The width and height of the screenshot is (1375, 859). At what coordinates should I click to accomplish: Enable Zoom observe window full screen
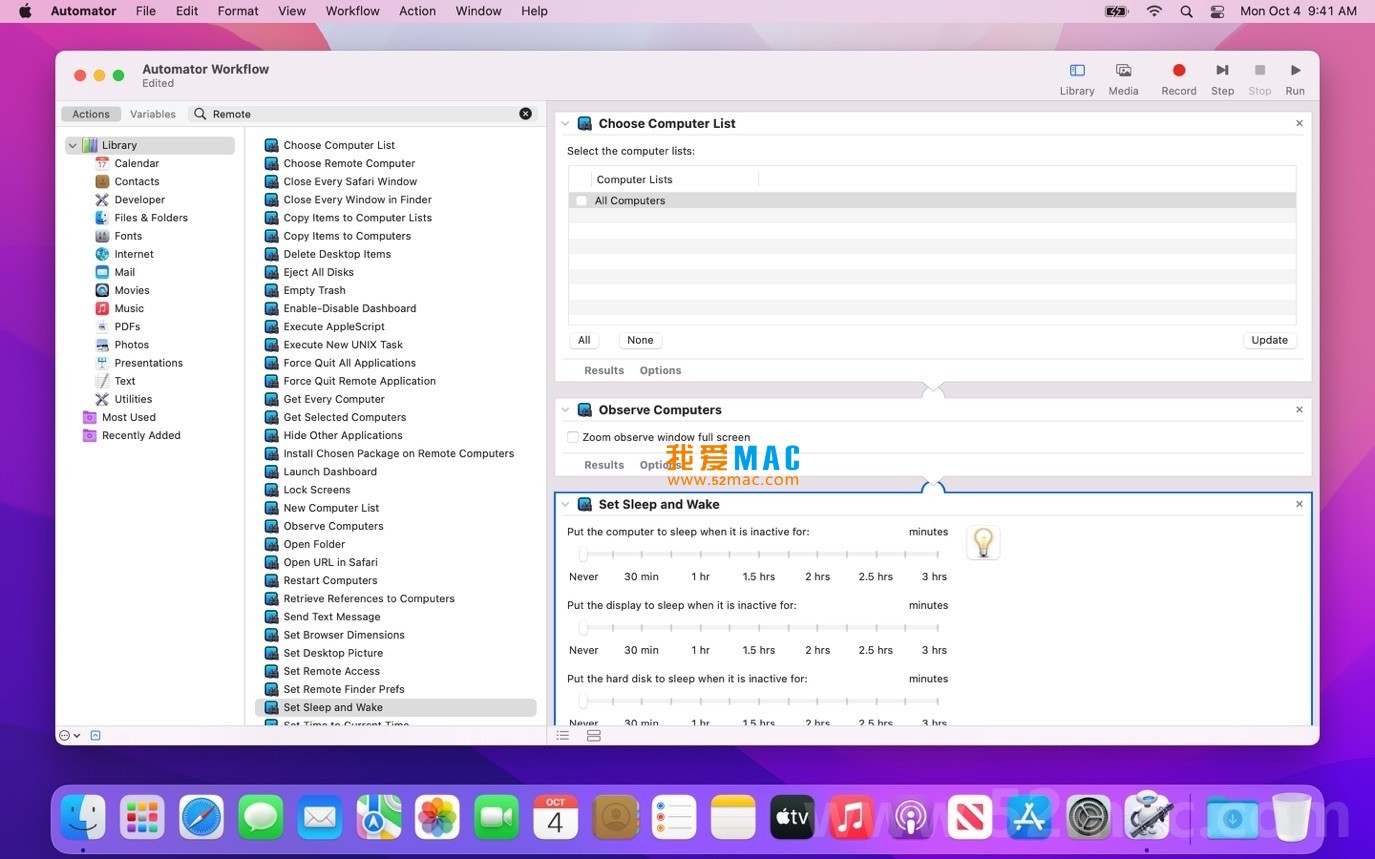[x=573, y=437]
